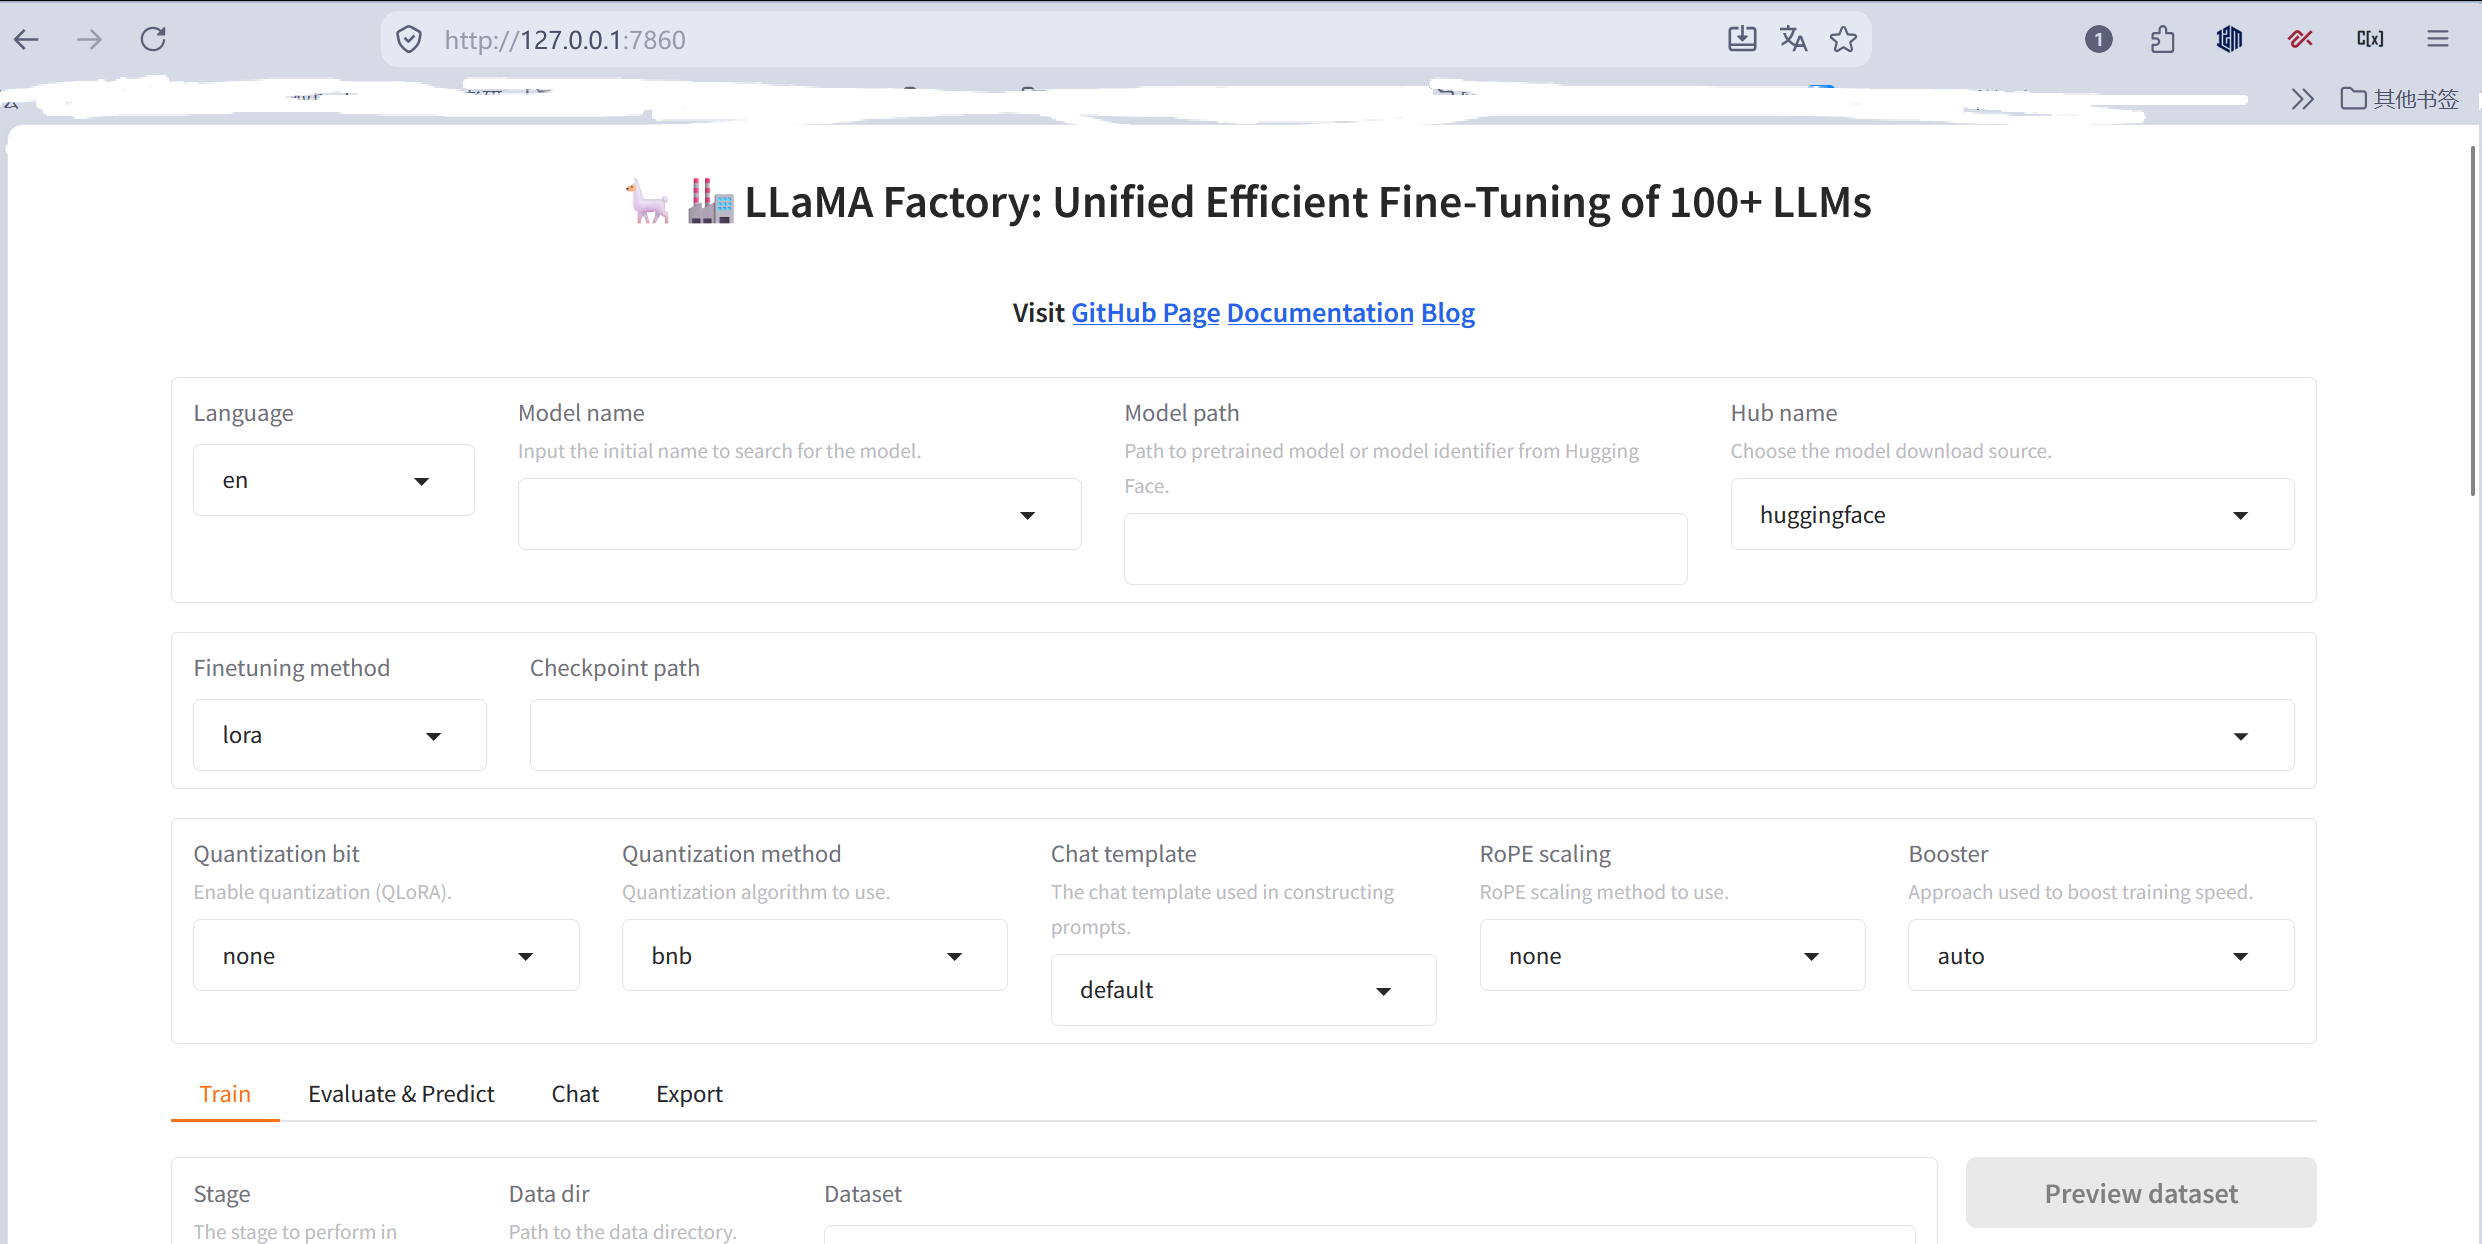Show more bookmarks with the double chevron
The image size is (2482, 1244).
coord(2303,99)
